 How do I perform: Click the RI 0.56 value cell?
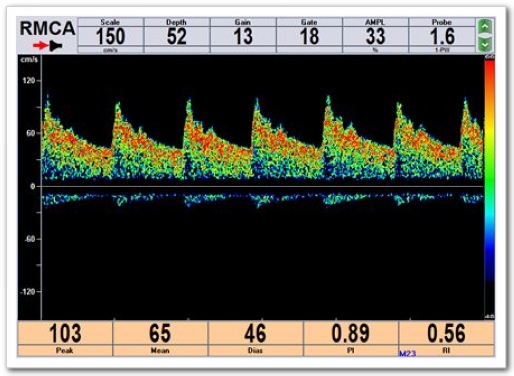pos(447,338)
